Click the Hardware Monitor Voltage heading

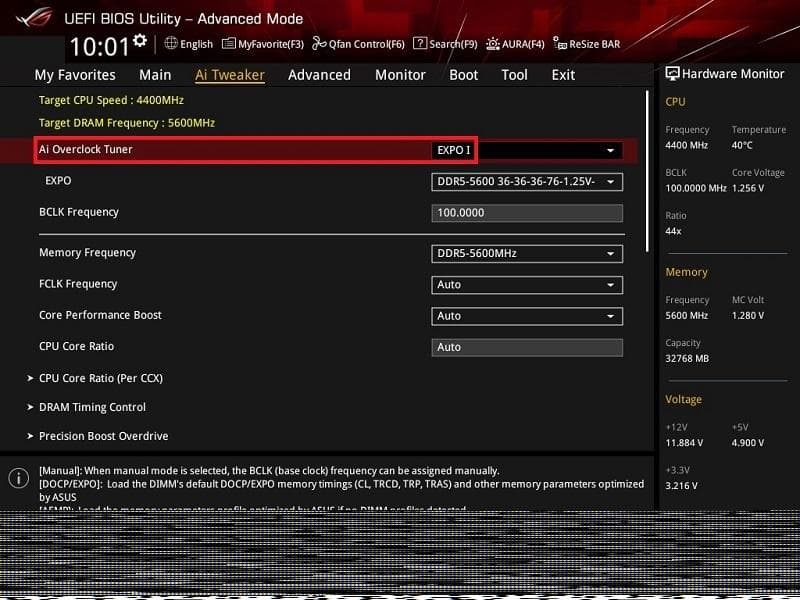(683, 399)
